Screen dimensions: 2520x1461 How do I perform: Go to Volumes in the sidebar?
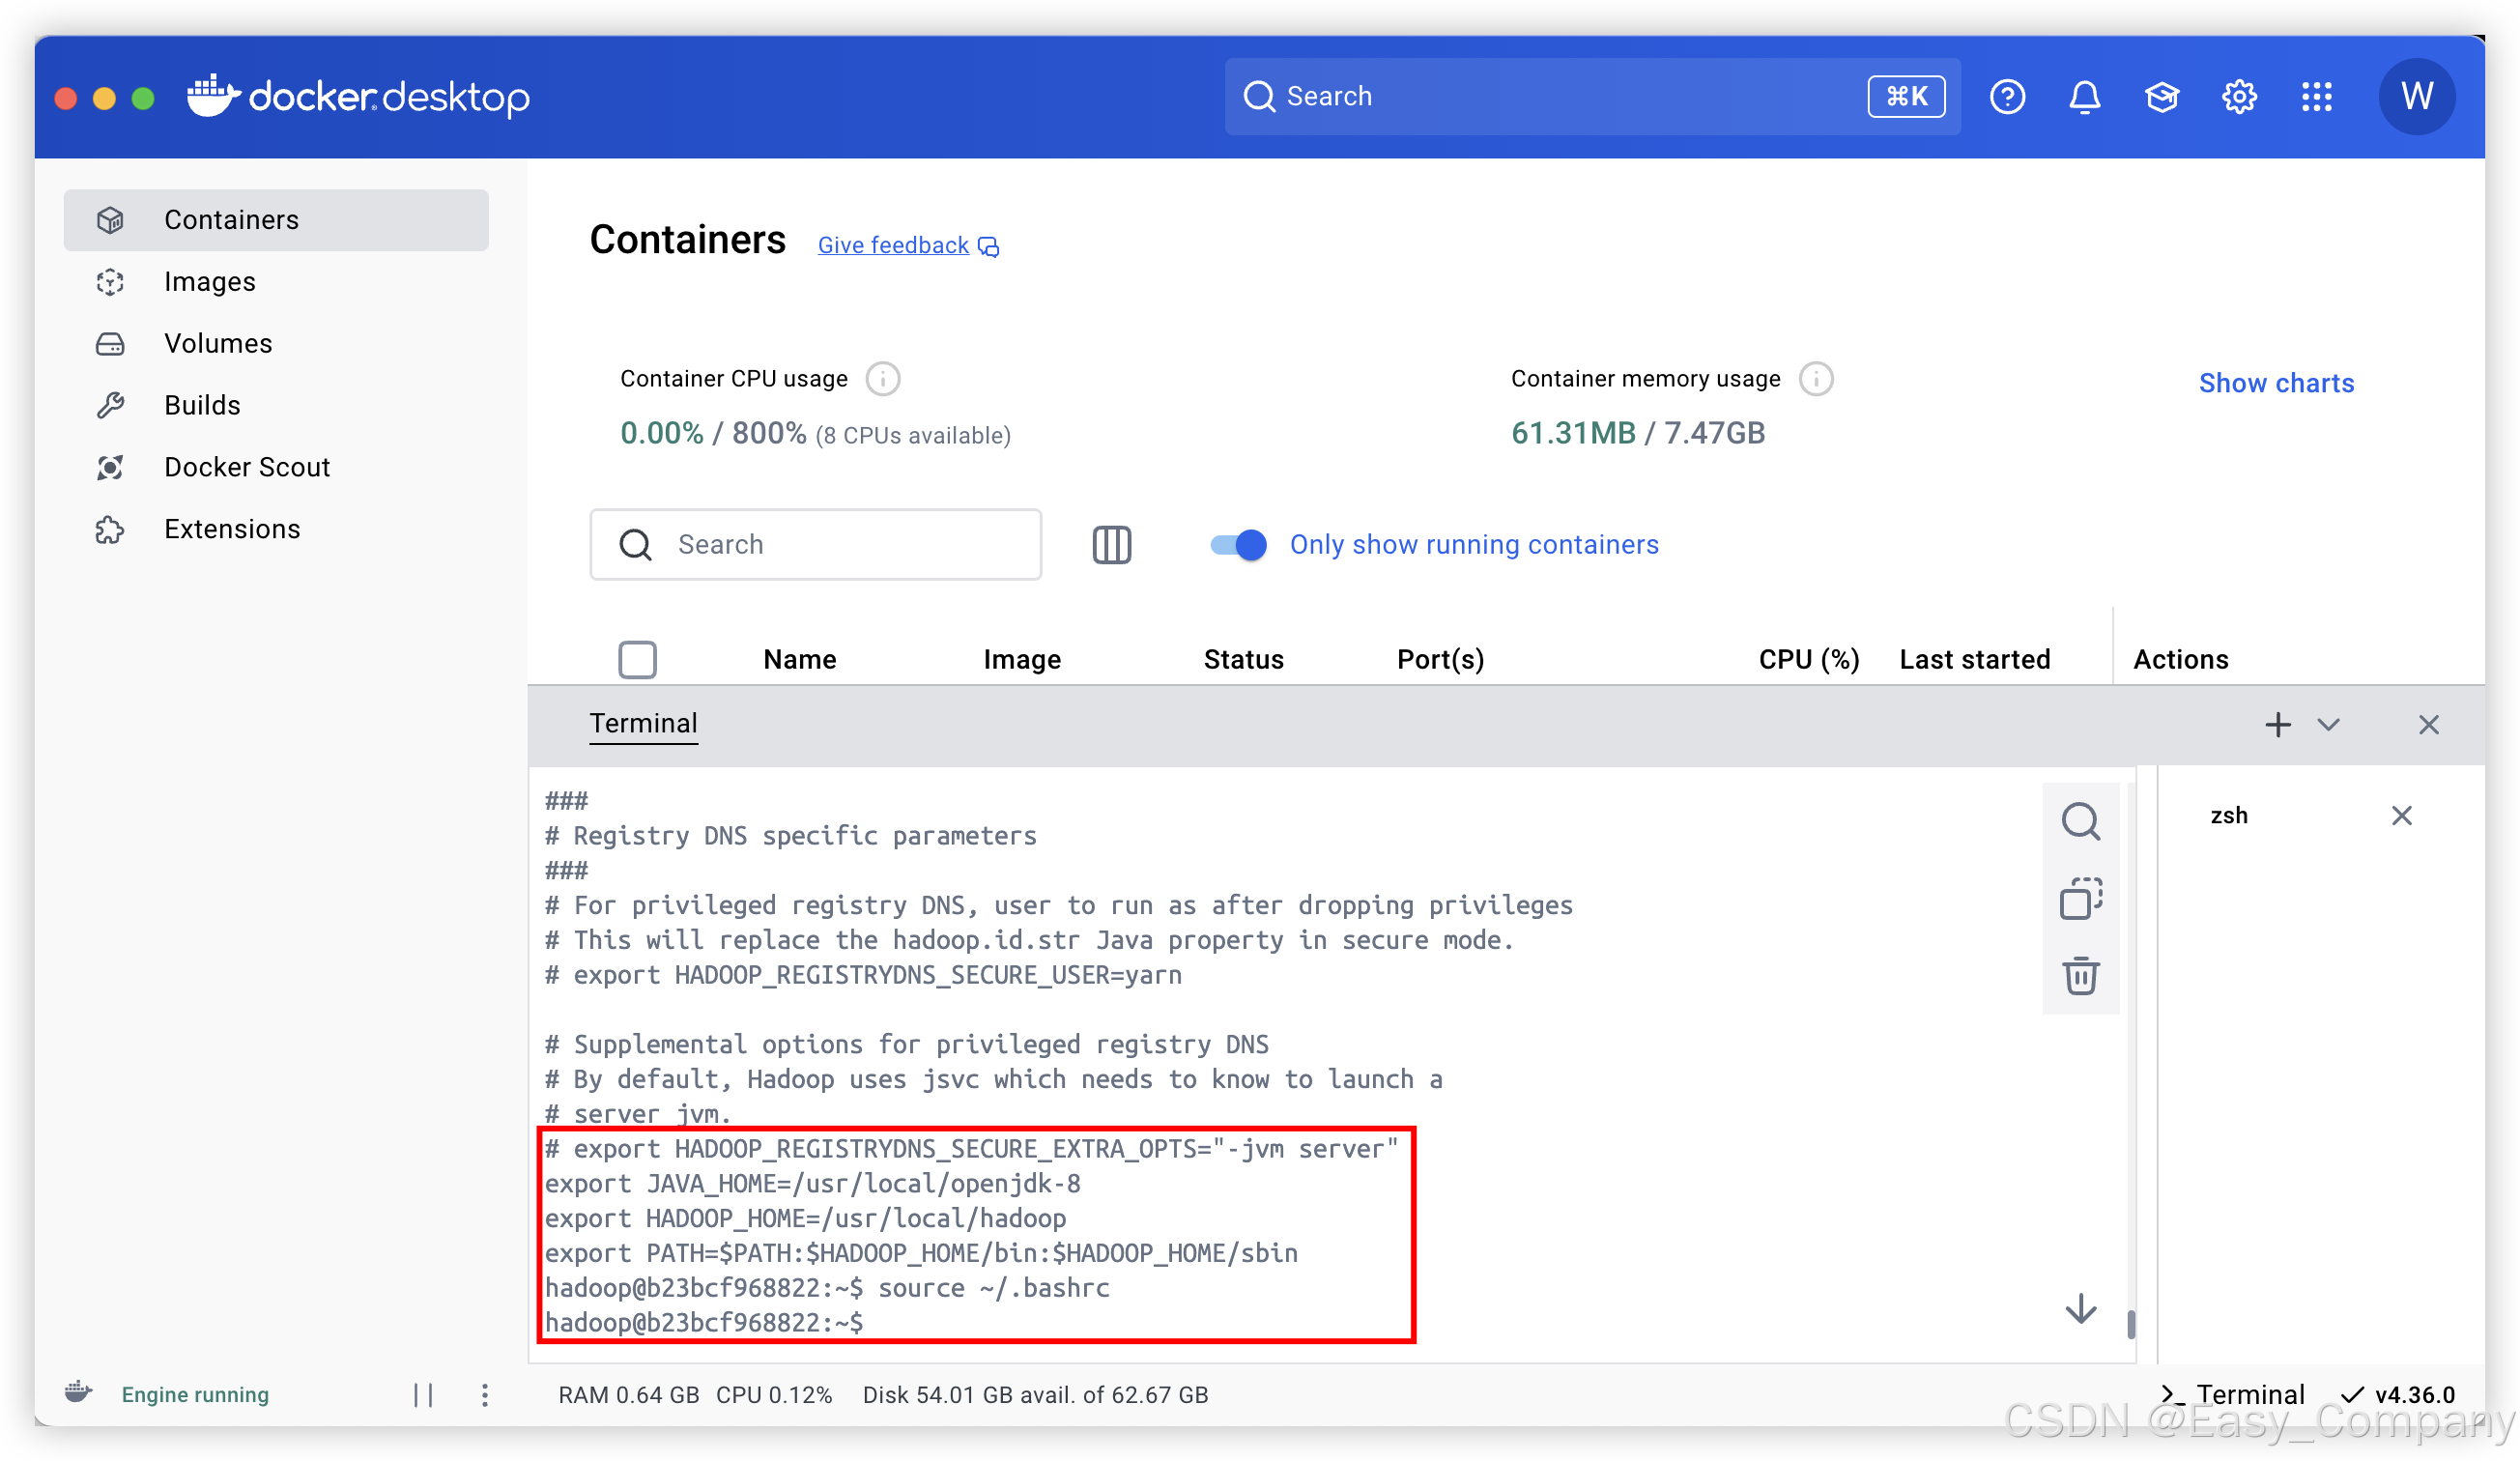(x=276, y=343)
